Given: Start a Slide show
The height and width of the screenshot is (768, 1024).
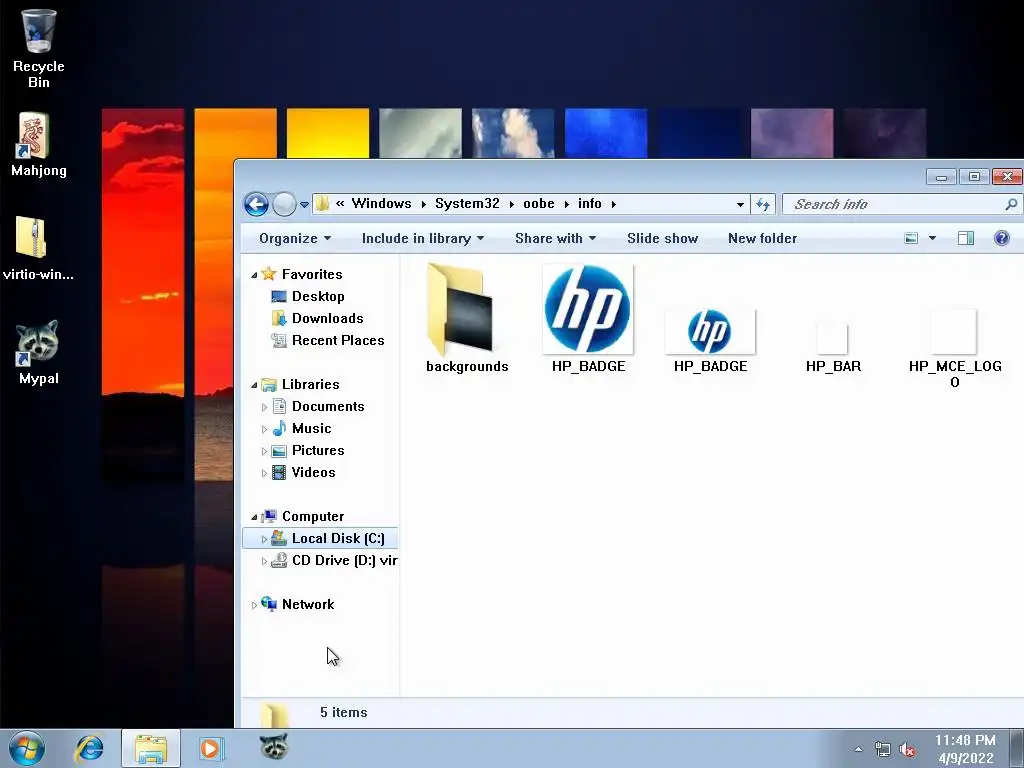Looking at the screenshot, I should coord(662,238).
